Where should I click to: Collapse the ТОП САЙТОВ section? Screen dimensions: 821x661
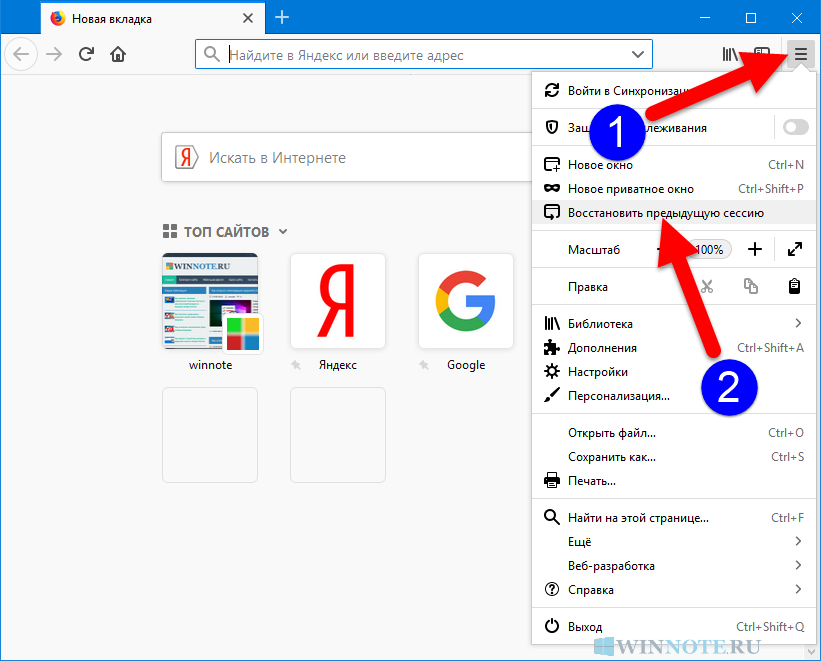(283, 232)
